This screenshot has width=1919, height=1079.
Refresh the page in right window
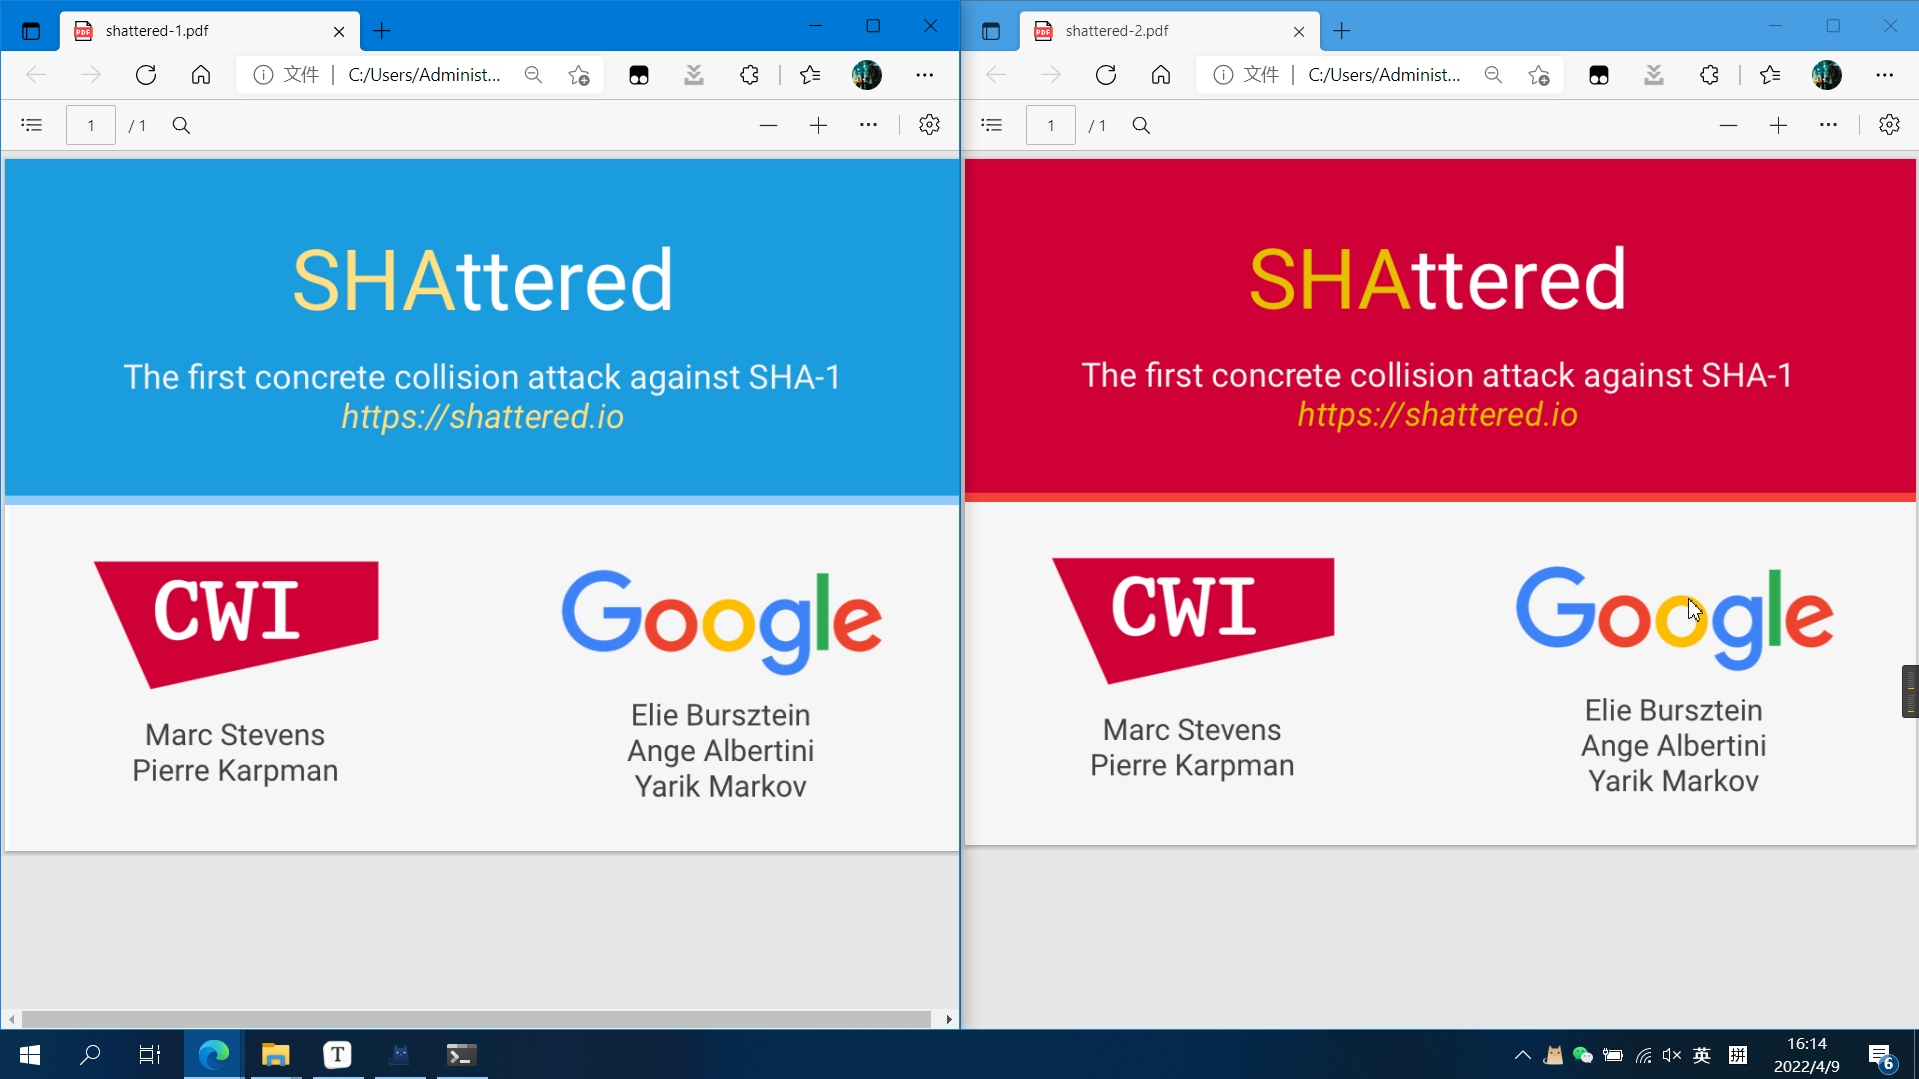point(1106,75)
